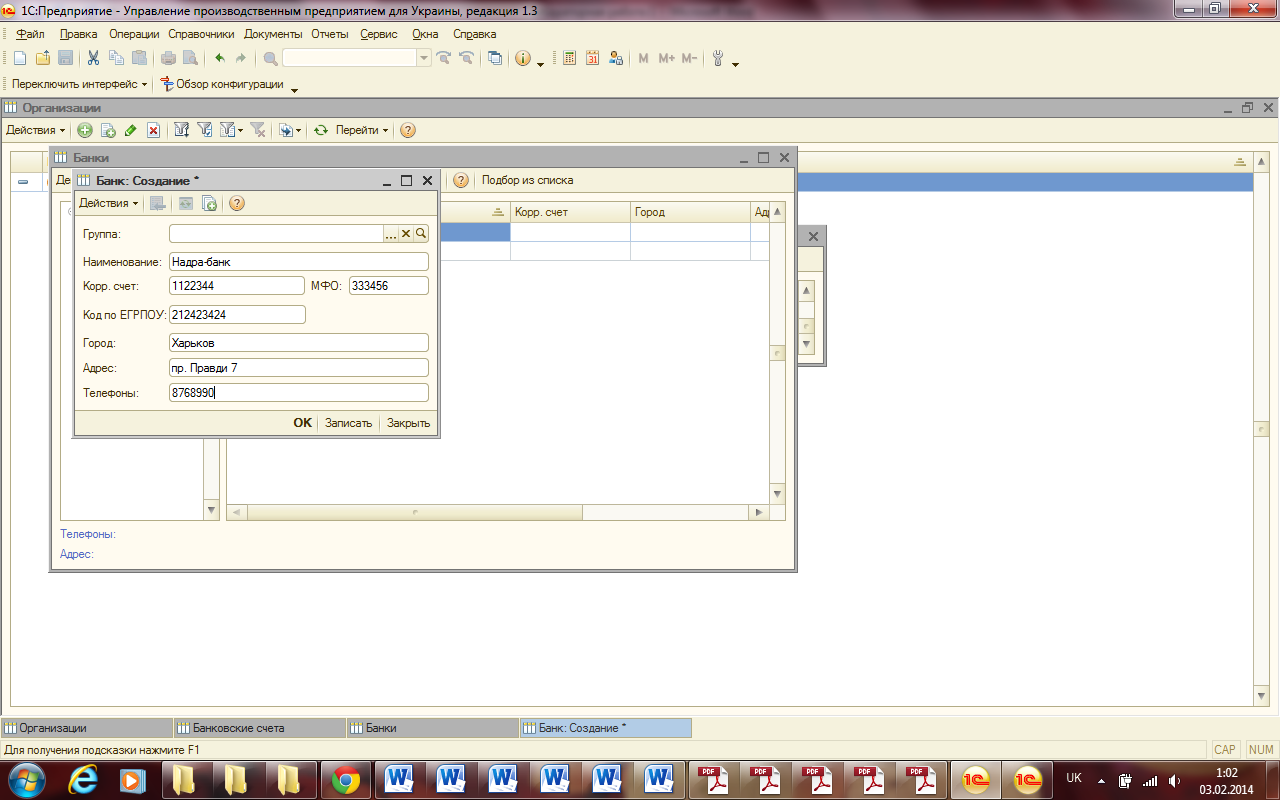Open help icon in the Банки window toolbar
Screen dimensions: 1280x800
point(461,180)
